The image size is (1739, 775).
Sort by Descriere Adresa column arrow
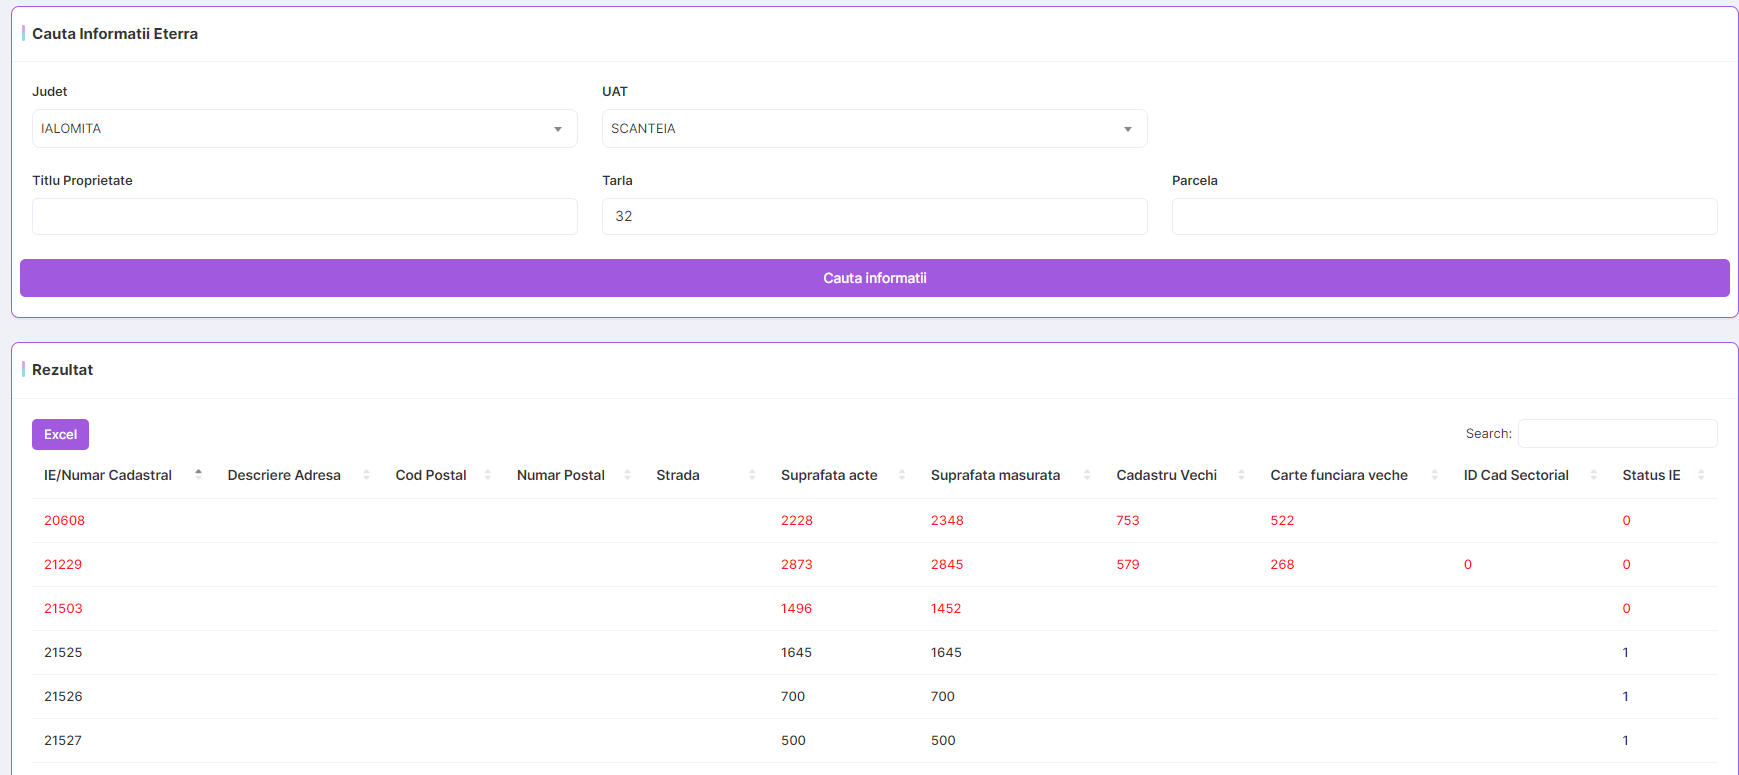(x=366, y=475)
